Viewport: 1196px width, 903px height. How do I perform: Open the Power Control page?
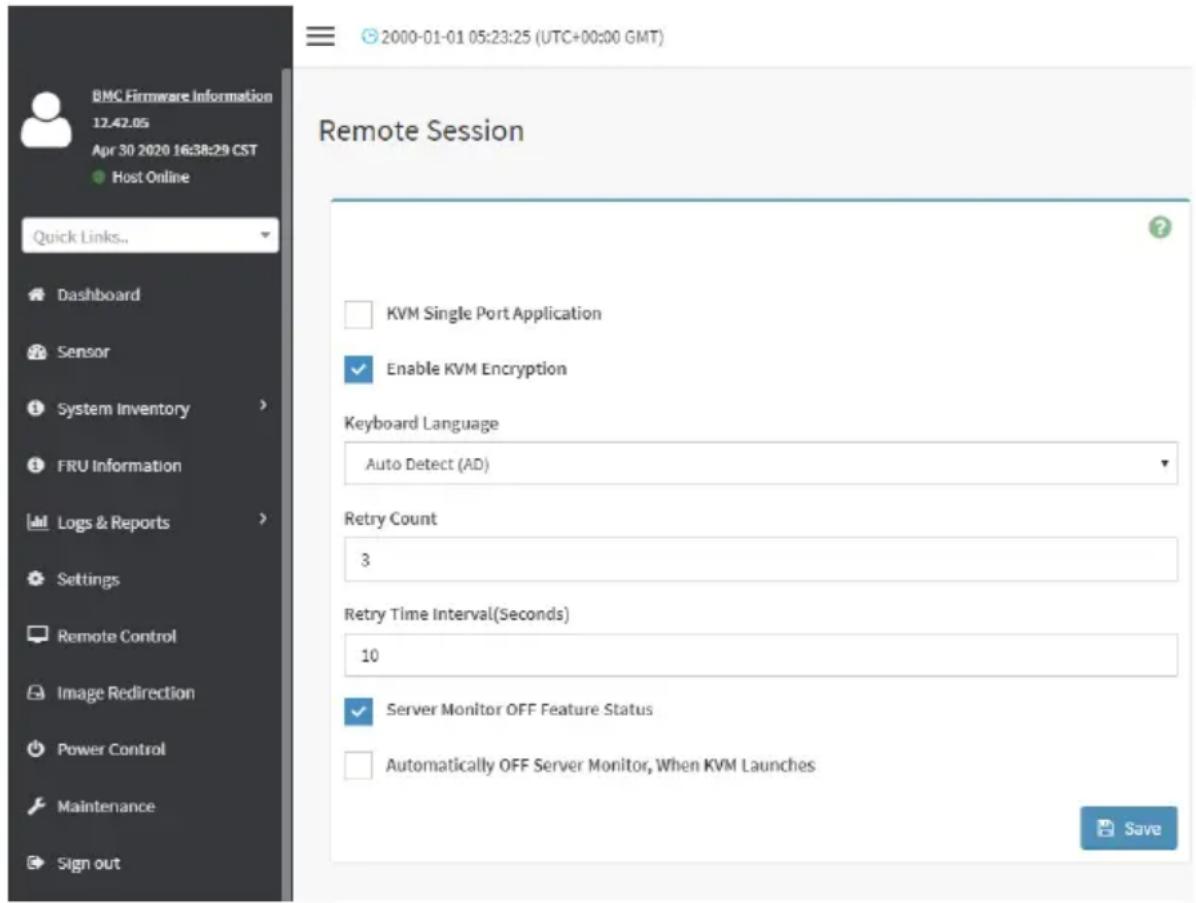click(111, 749)
